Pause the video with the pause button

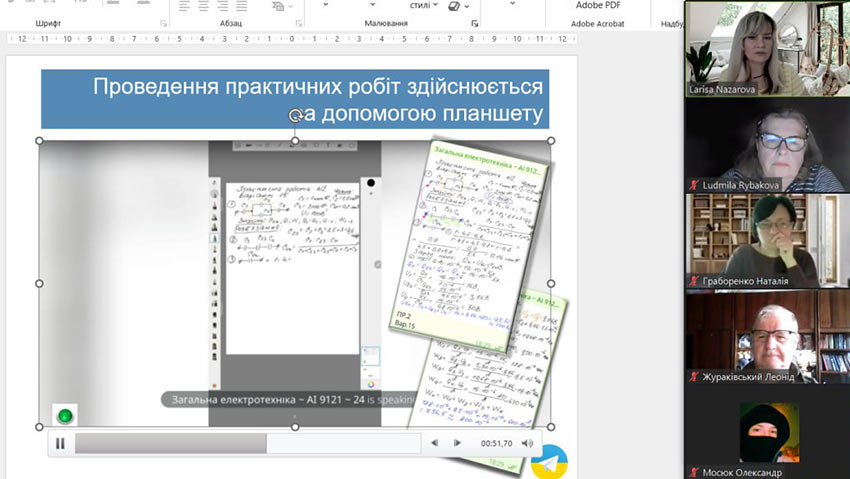coord(60,443)
